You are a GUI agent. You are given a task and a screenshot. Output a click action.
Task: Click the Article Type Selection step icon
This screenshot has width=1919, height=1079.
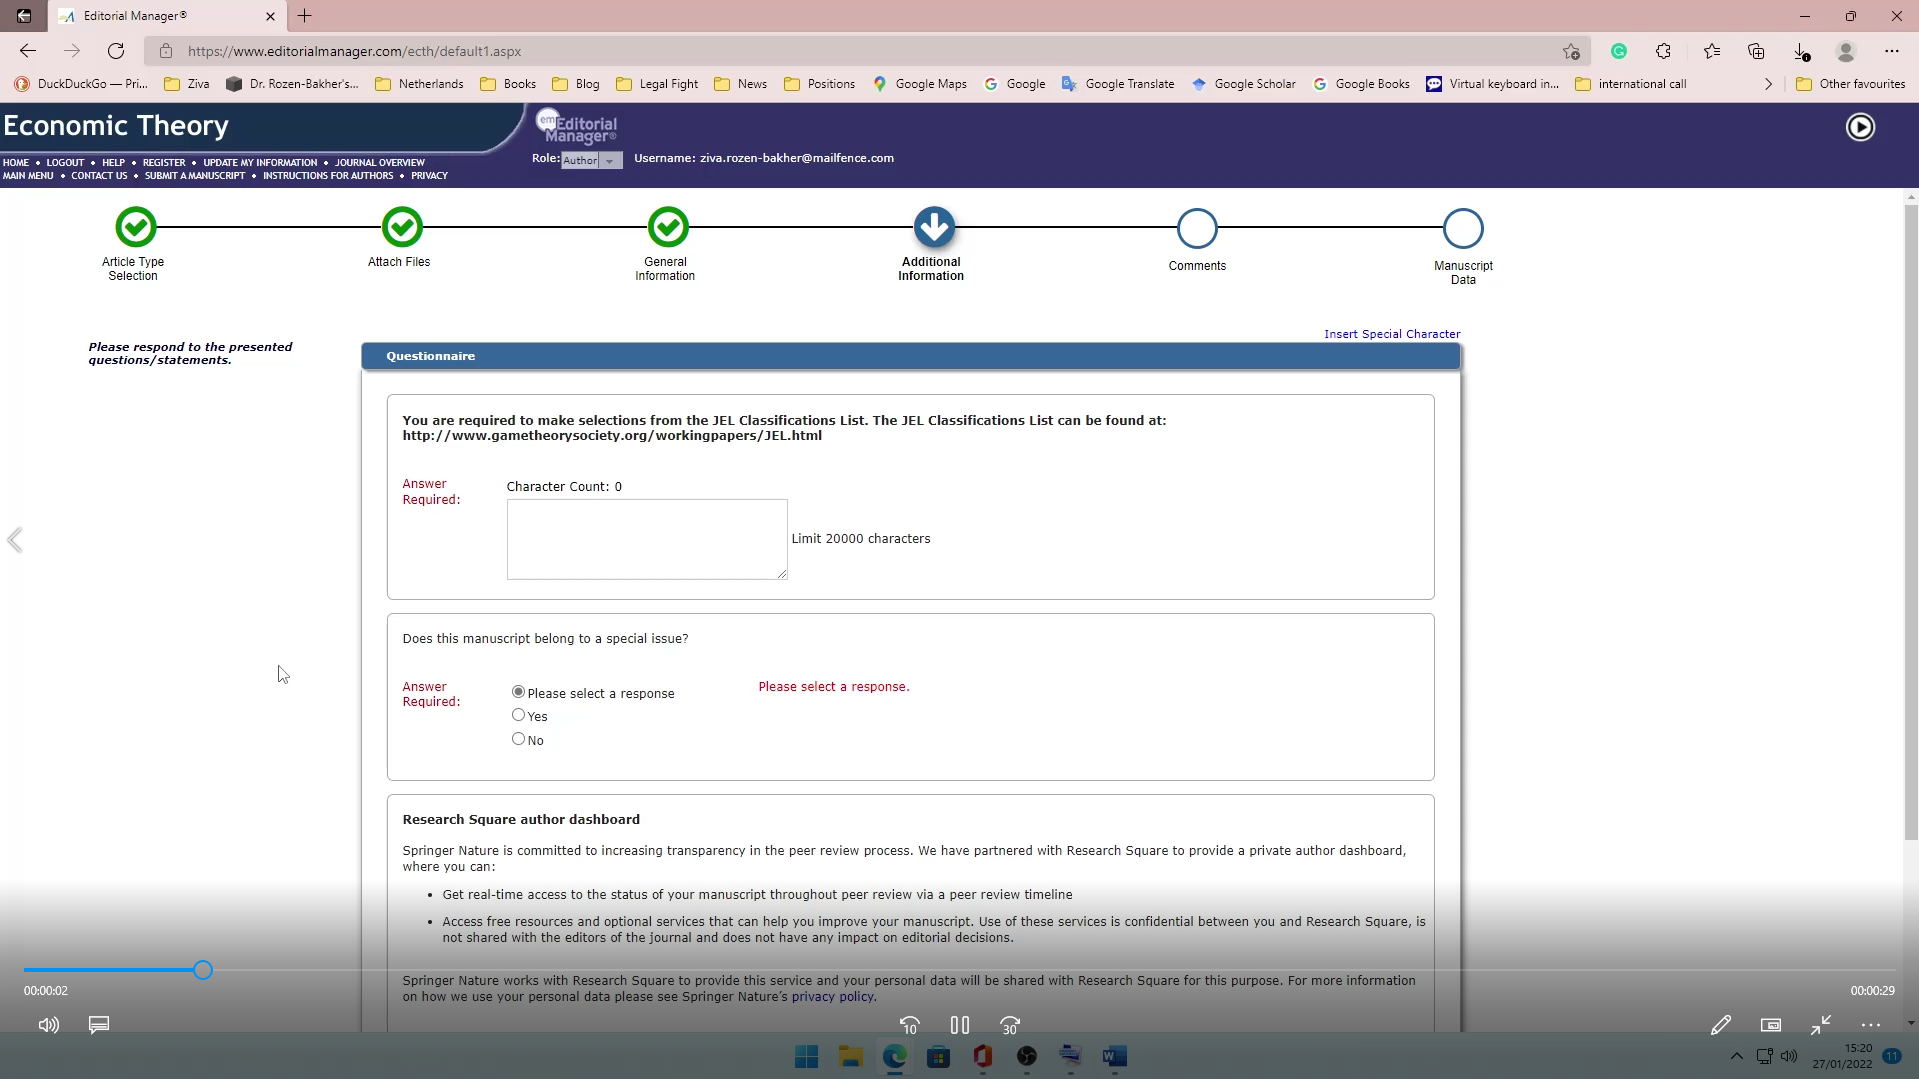(x=136, y=227)
